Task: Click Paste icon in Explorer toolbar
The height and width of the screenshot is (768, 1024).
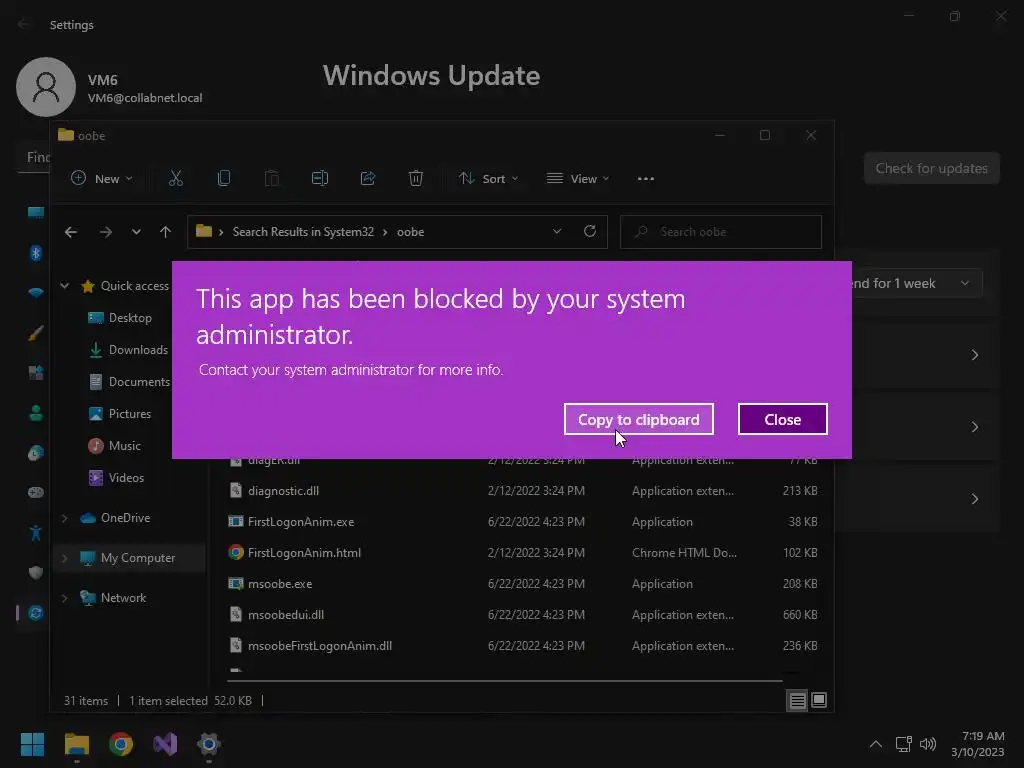Action: [x=272, y=178]
